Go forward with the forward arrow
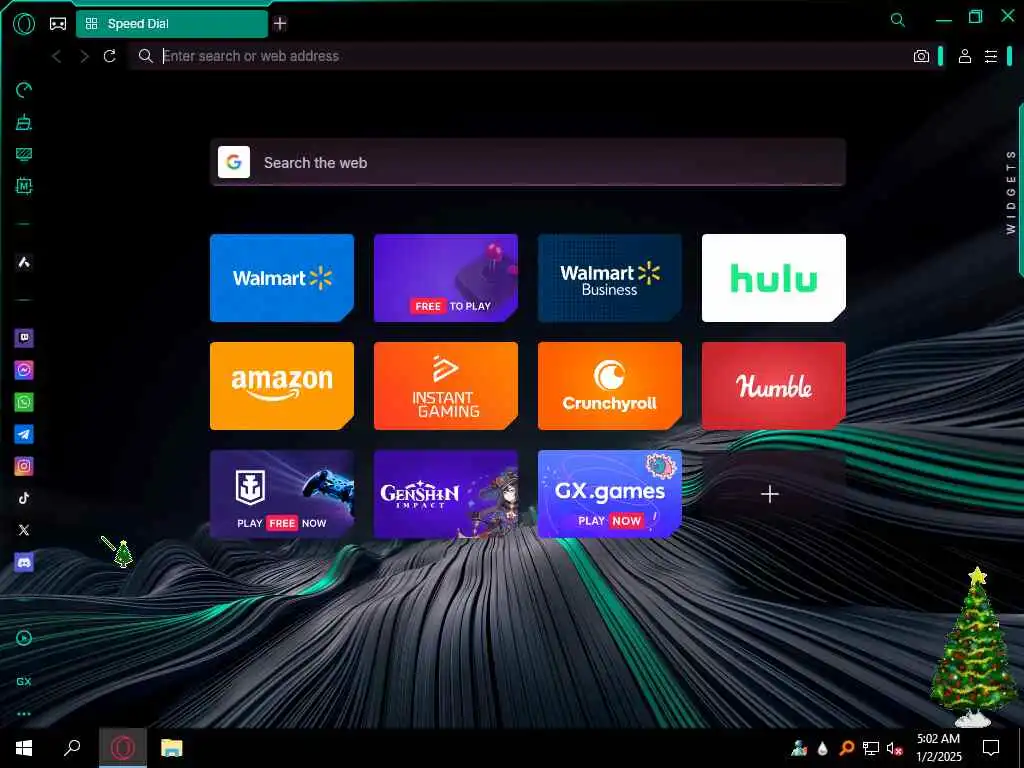This screenshot has height=768, width=1024. 84,56
